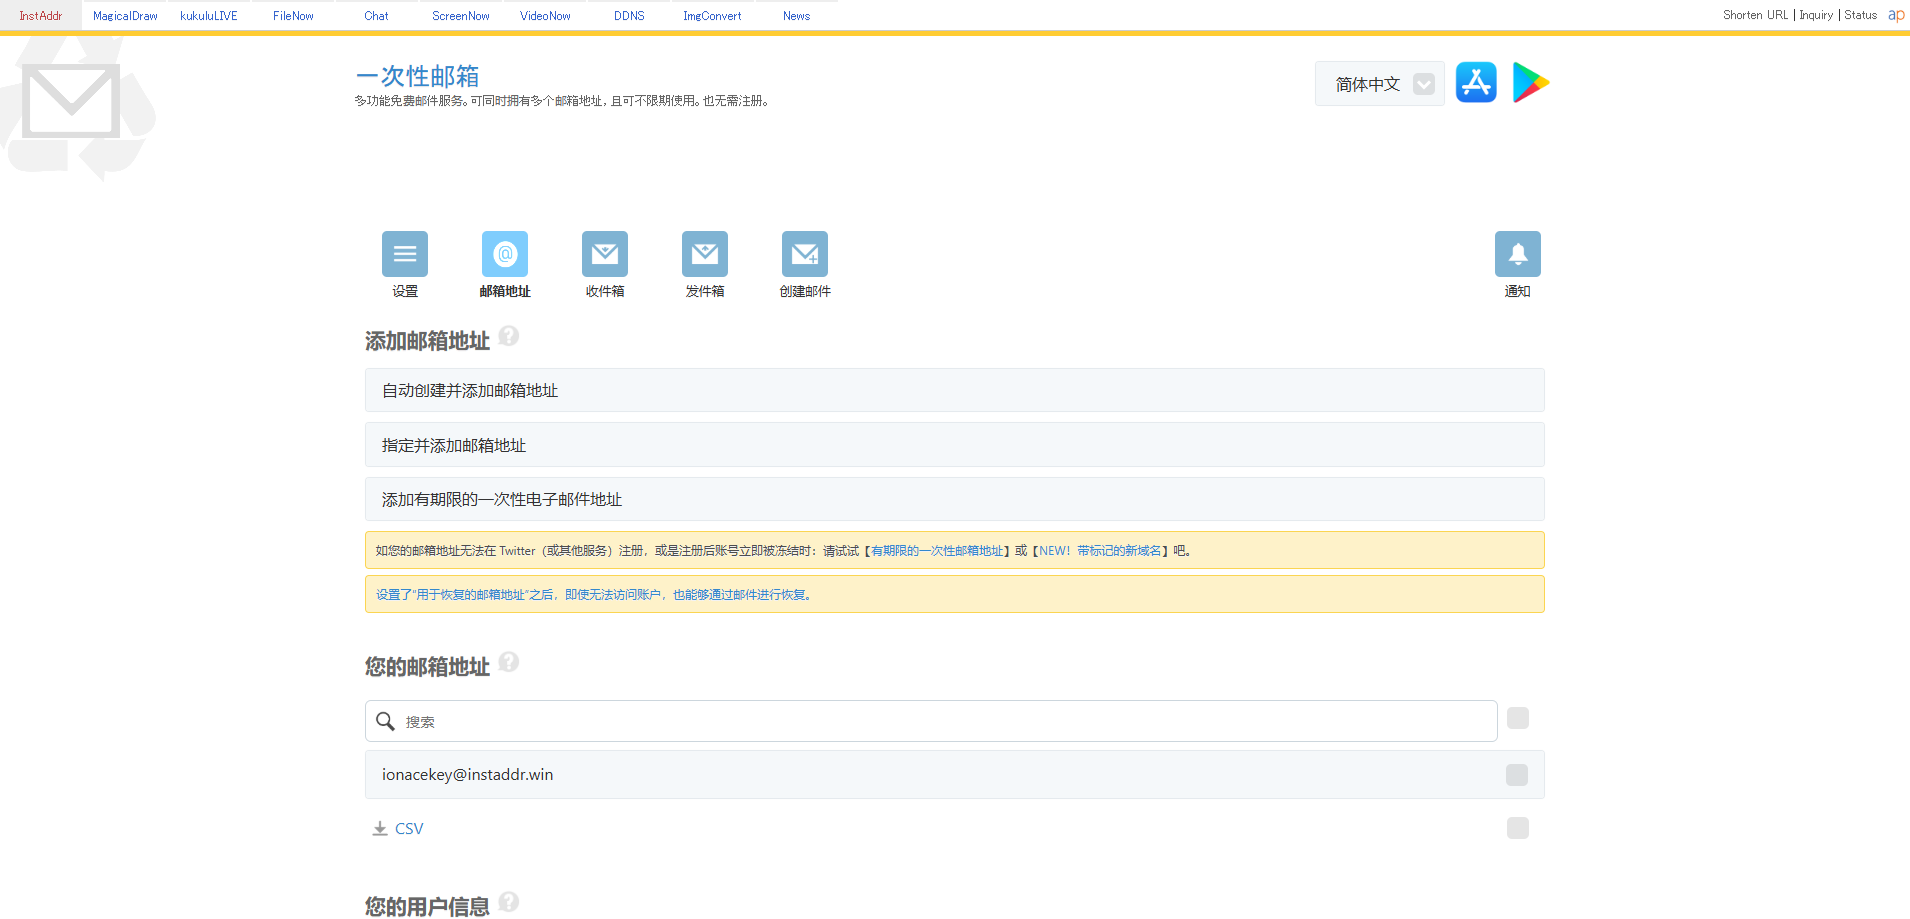Screen dimensions: 1910x919
Task: Click help icon beside 添加邮箱地址 heading
Action: click(509, 336)
